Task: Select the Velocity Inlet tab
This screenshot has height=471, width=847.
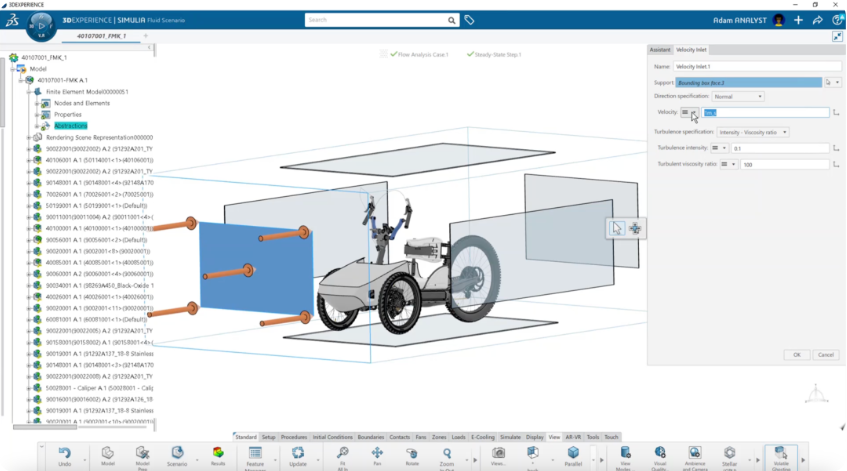Action: coord(691,50)
